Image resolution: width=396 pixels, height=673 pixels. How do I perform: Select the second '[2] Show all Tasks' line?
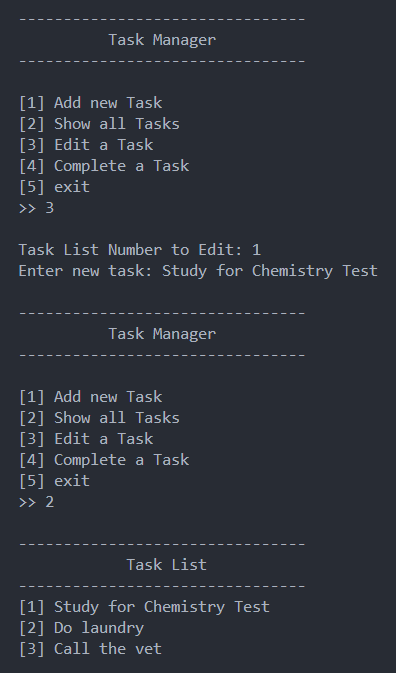pos(99,418)
